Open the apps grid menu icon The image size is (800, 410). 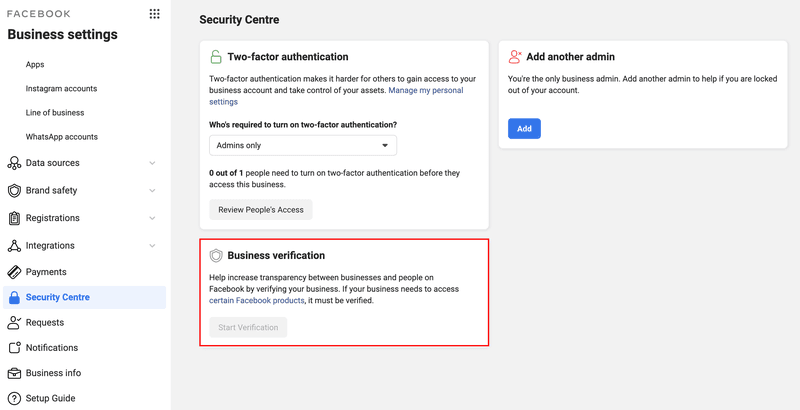[x=154, y=14]
